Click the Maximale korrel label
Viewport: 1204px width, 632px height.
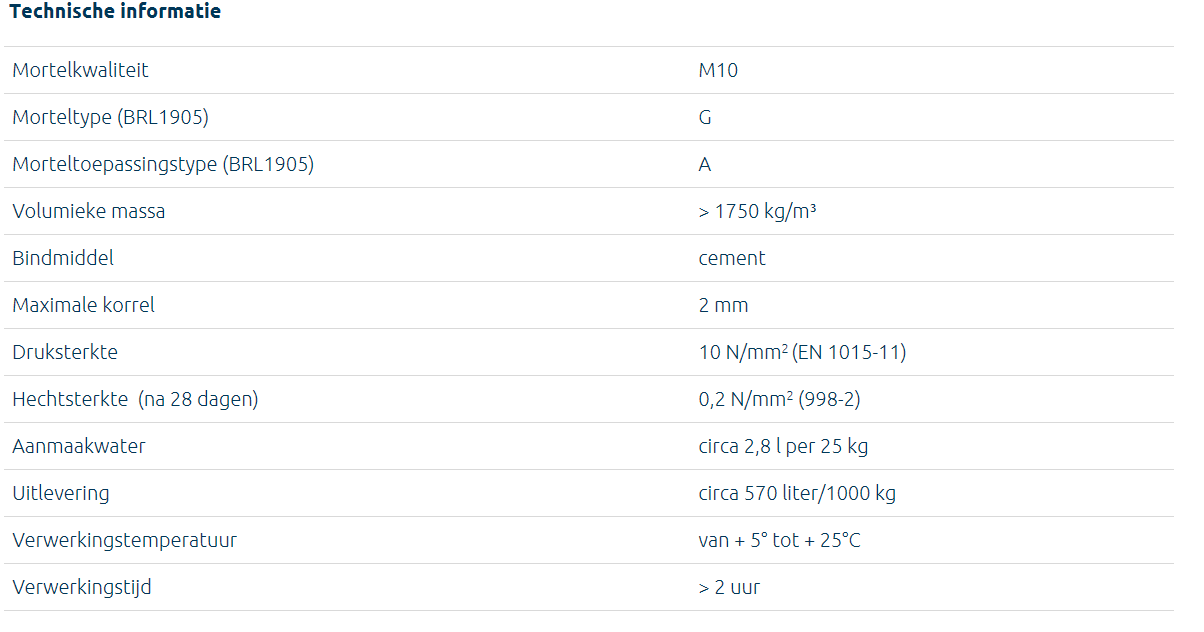84,306
